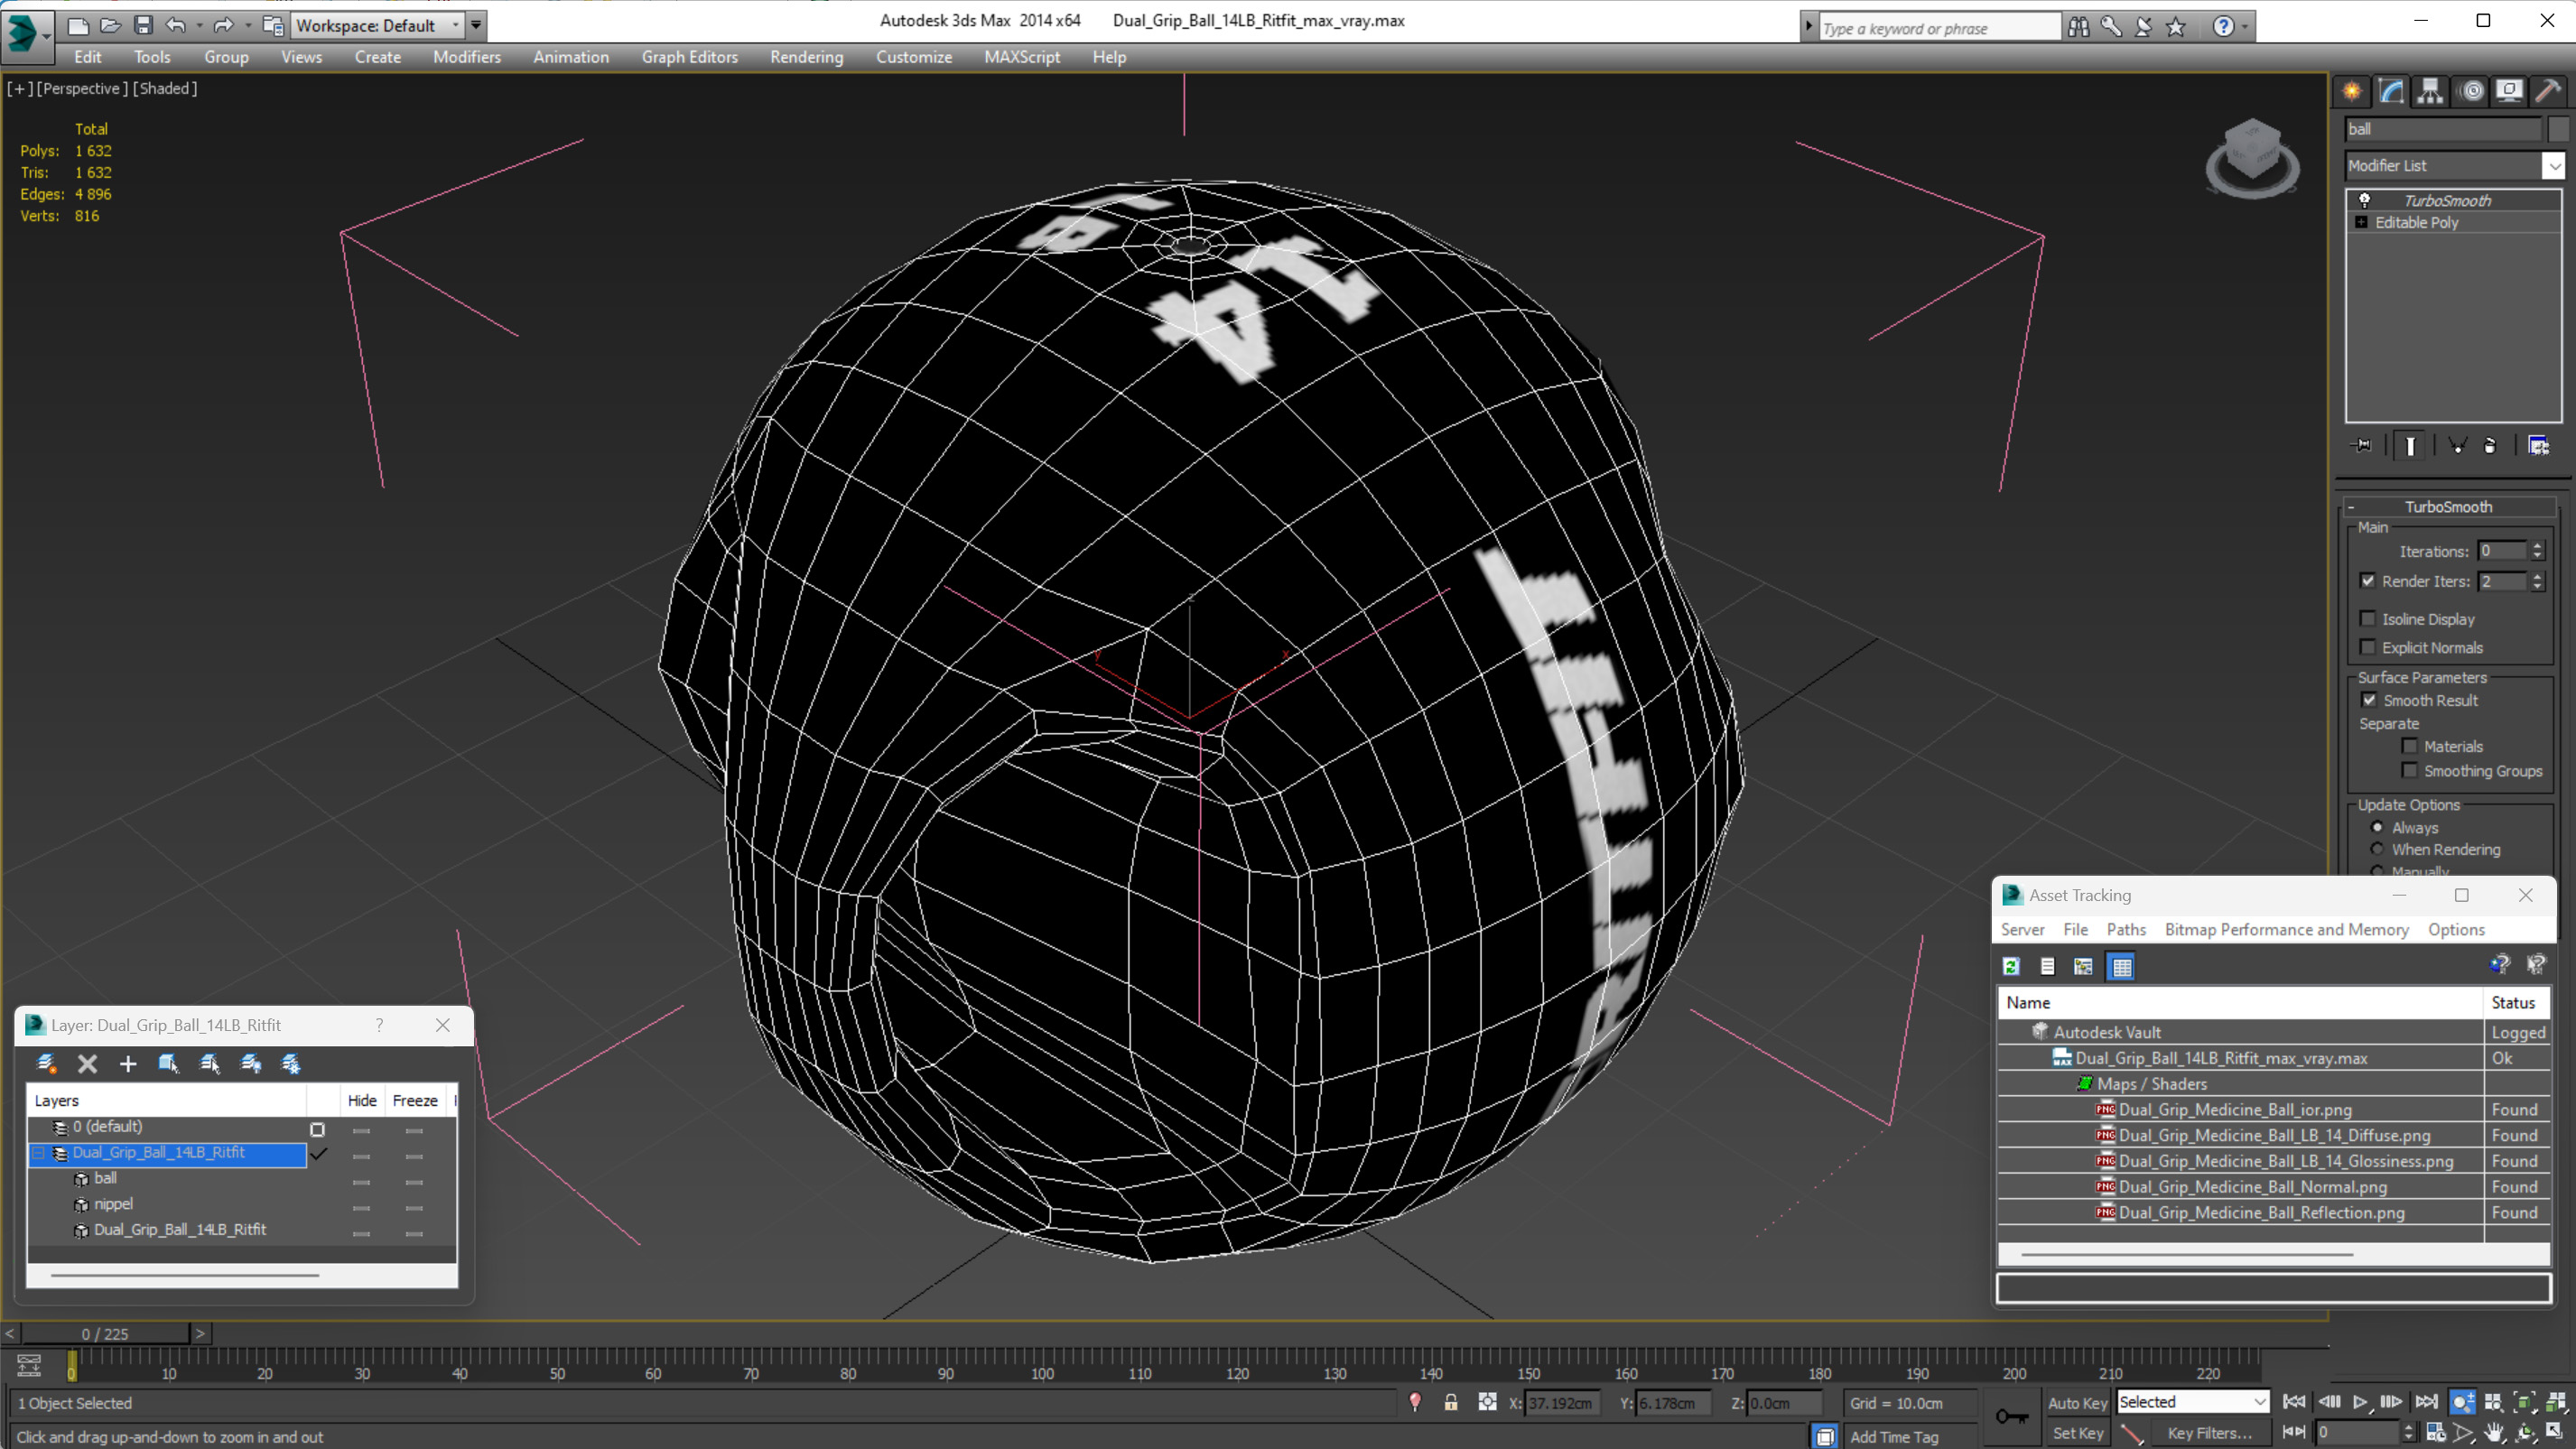Enable the Explicit Normals checkbox
This screenshot has width=2576, height=1449.
pyautogui.click(x=2367, y=646)
